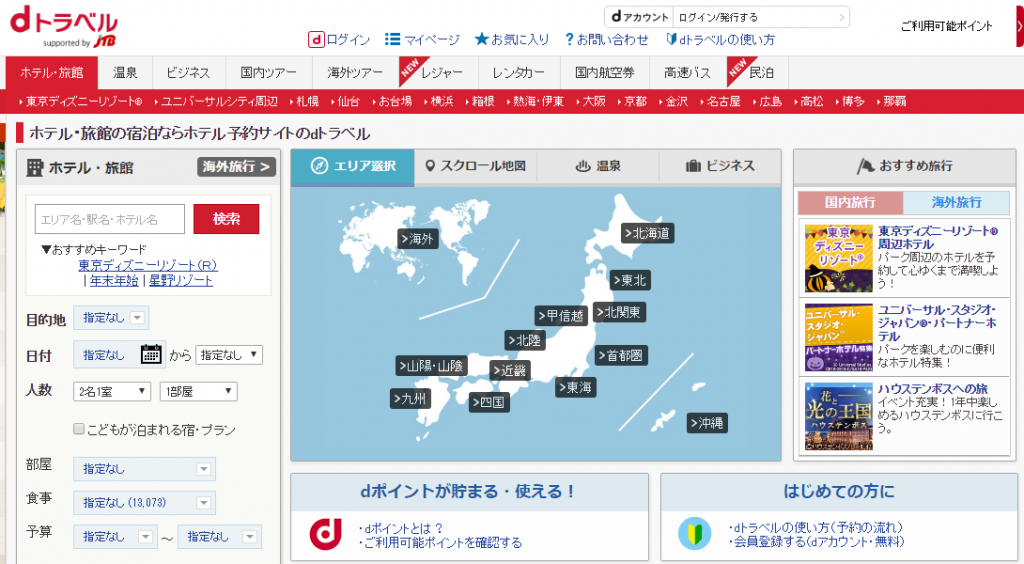Select >北海道 on the map
Viewport: 1024px width, 564px height.
click(x=647, y=233)
